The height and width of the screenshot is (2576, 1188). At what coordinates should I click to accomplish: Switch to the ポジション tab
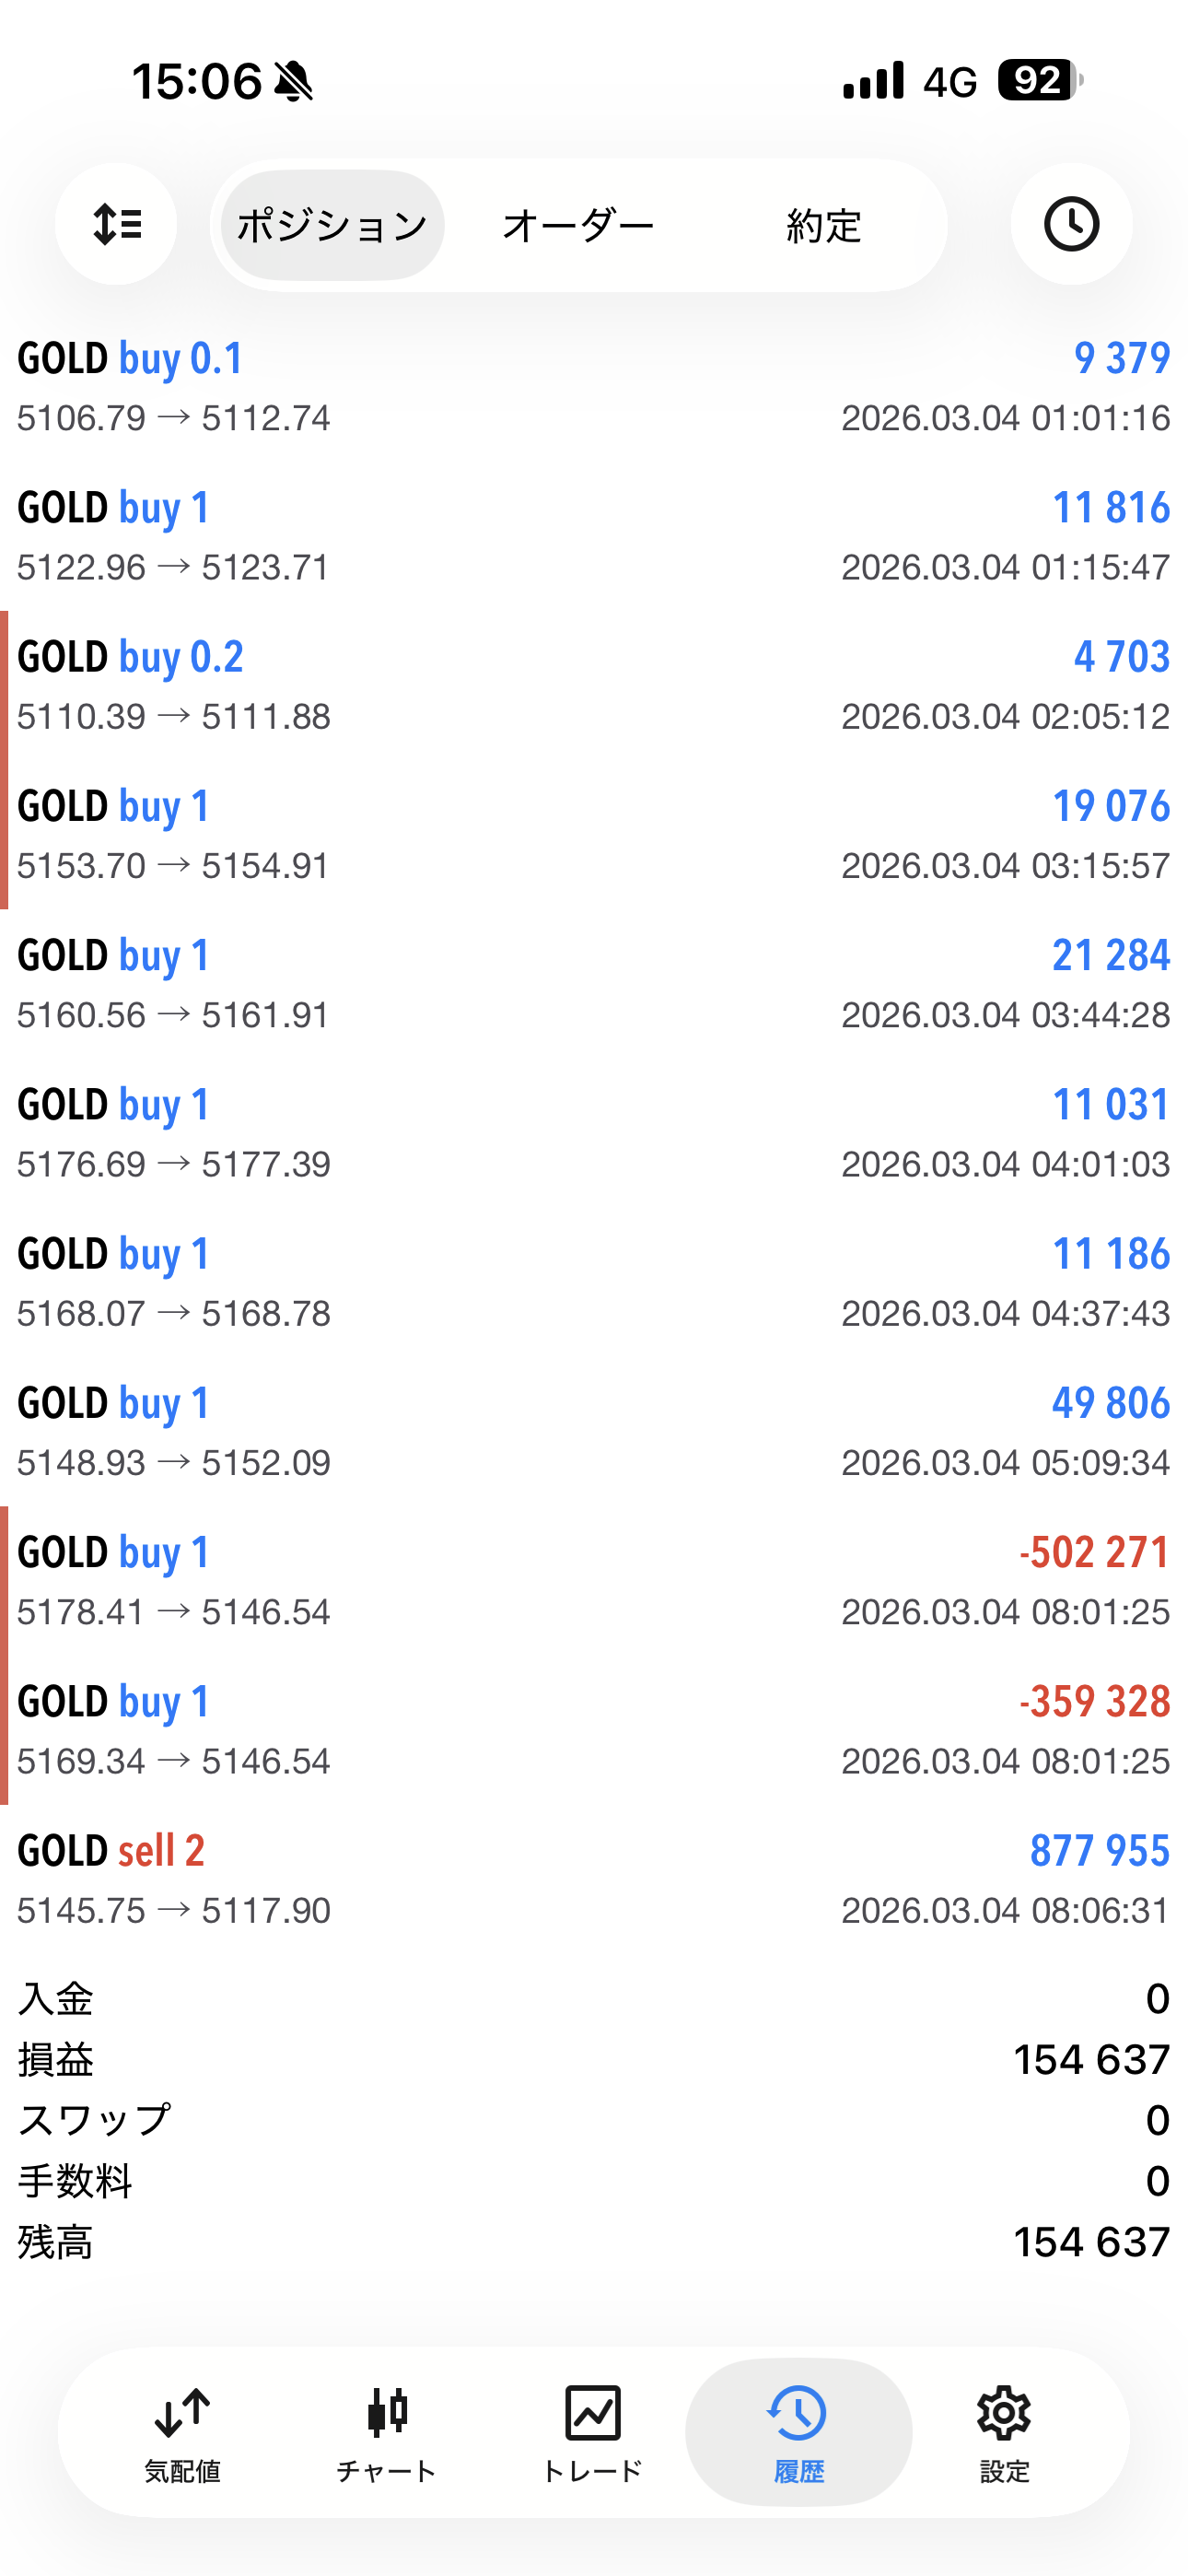tap(332, 226)
